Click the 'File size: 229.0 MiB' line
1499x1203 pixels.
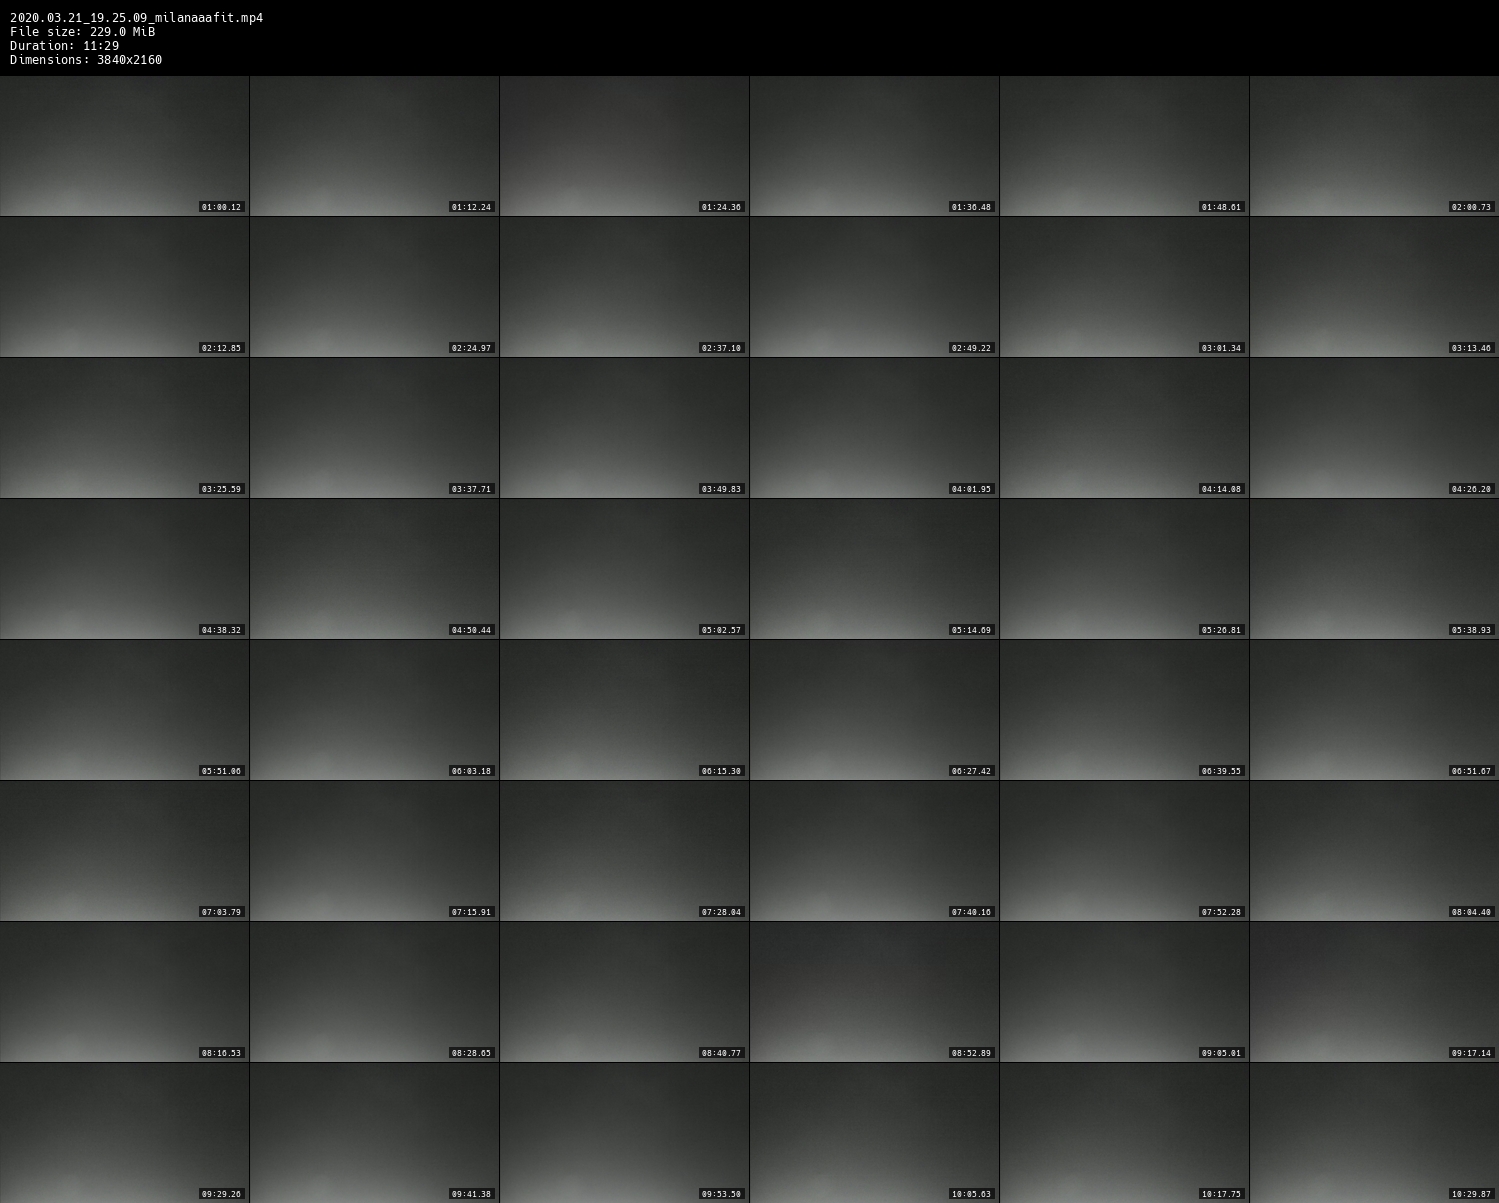pyautogui.click(x=82, y=32)
